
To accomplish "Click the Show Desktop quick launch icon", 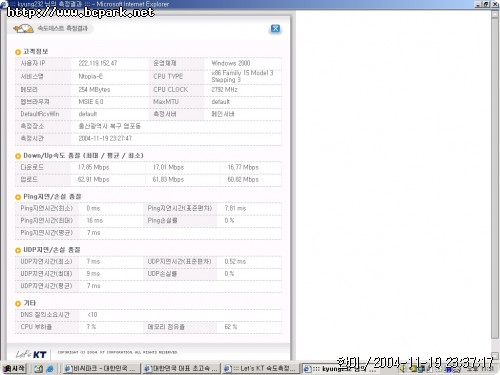I will [x=39, y=369].
